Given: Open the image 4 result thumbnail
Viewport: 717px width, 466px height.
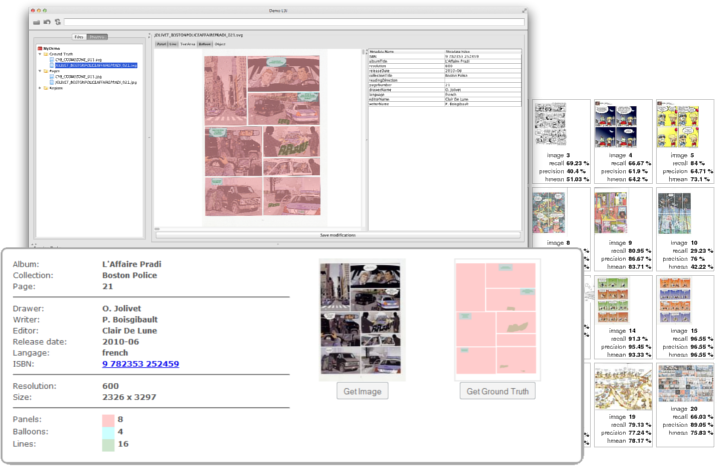Looking at the screenshot, I should pyautogui.click(x=615, y=124).
